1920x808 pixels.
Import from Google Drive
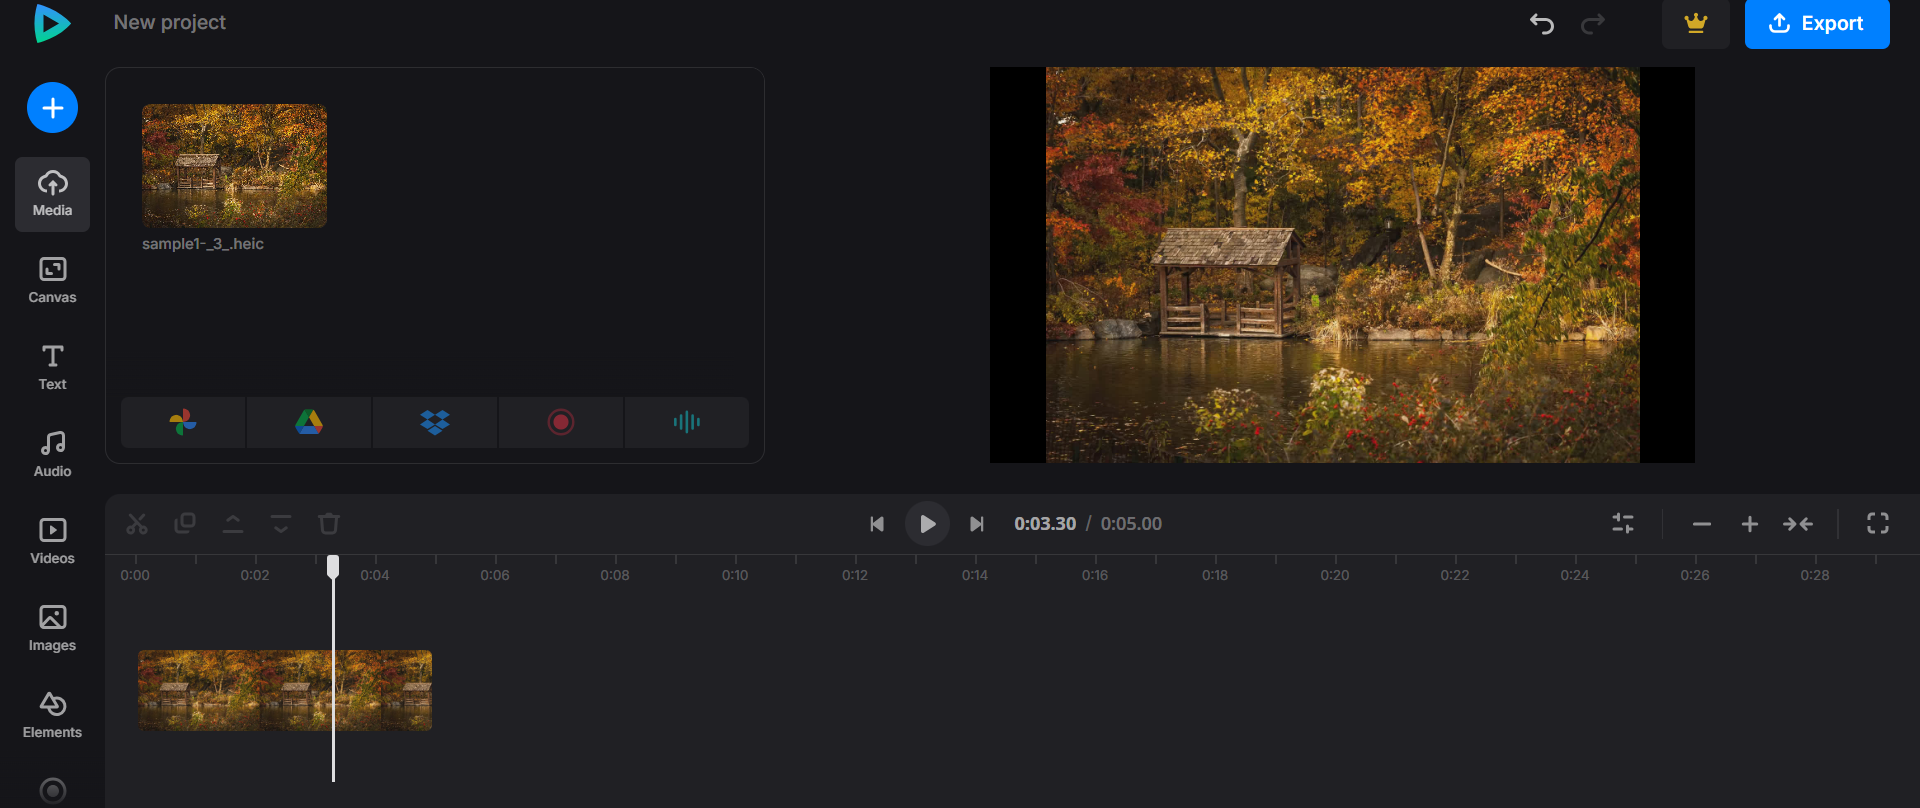(x=309, y=422)
